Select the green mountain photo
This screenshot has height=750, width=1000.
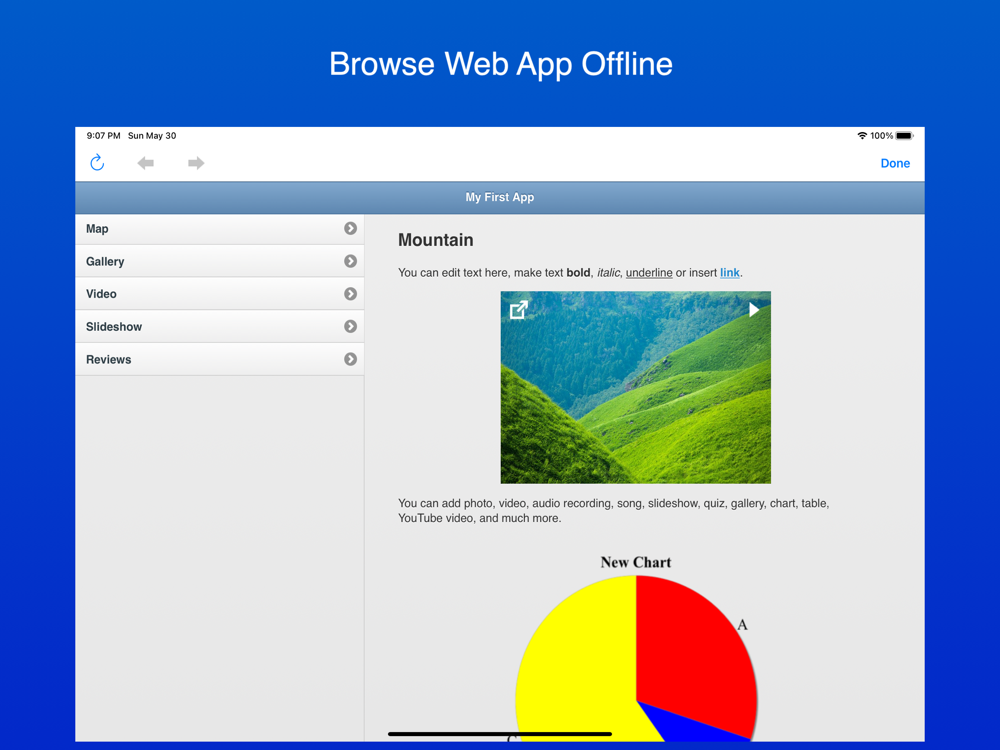[x=635, y=388]
